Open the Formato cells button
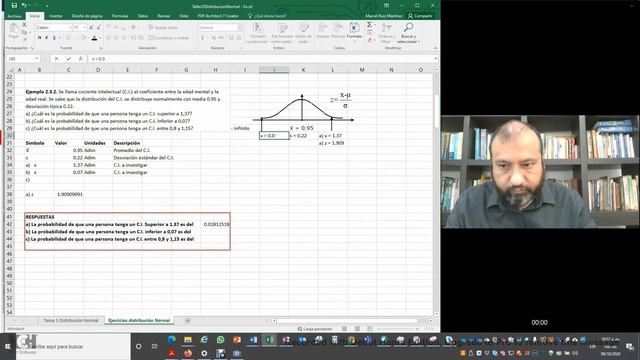 [354, 31]
